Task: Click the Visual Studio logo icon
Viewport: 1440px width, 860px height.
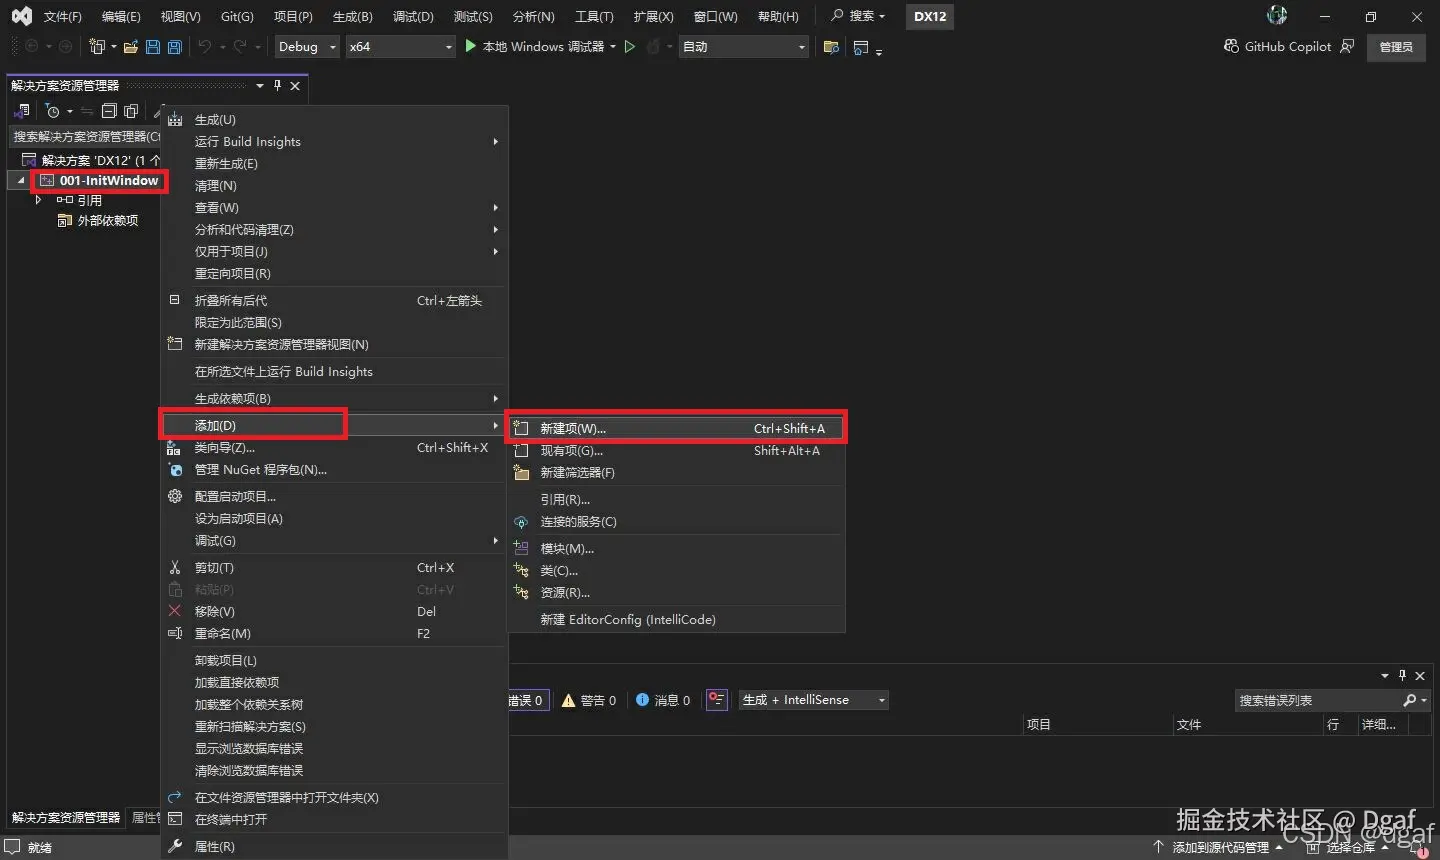Action: coord(21,16)
